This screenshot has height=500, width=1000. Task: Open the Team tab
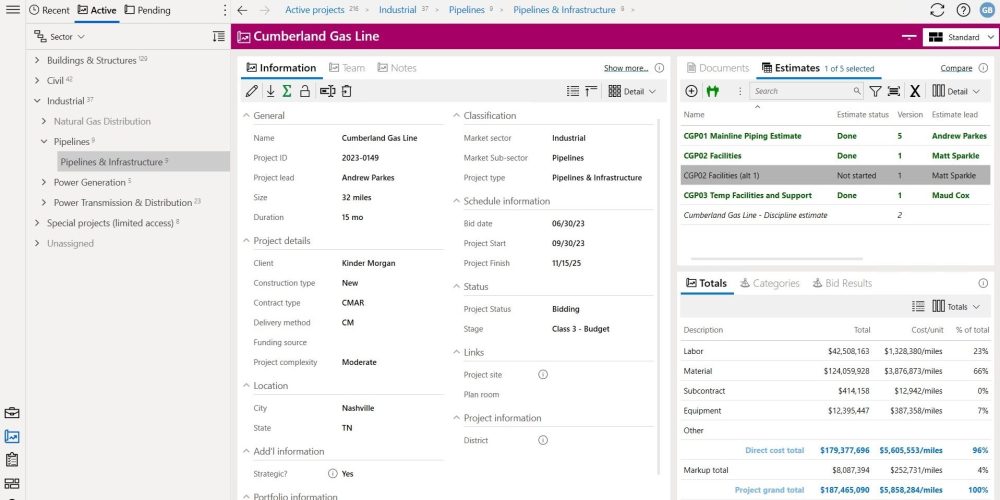pyautogui.click(x=347, y=68)
